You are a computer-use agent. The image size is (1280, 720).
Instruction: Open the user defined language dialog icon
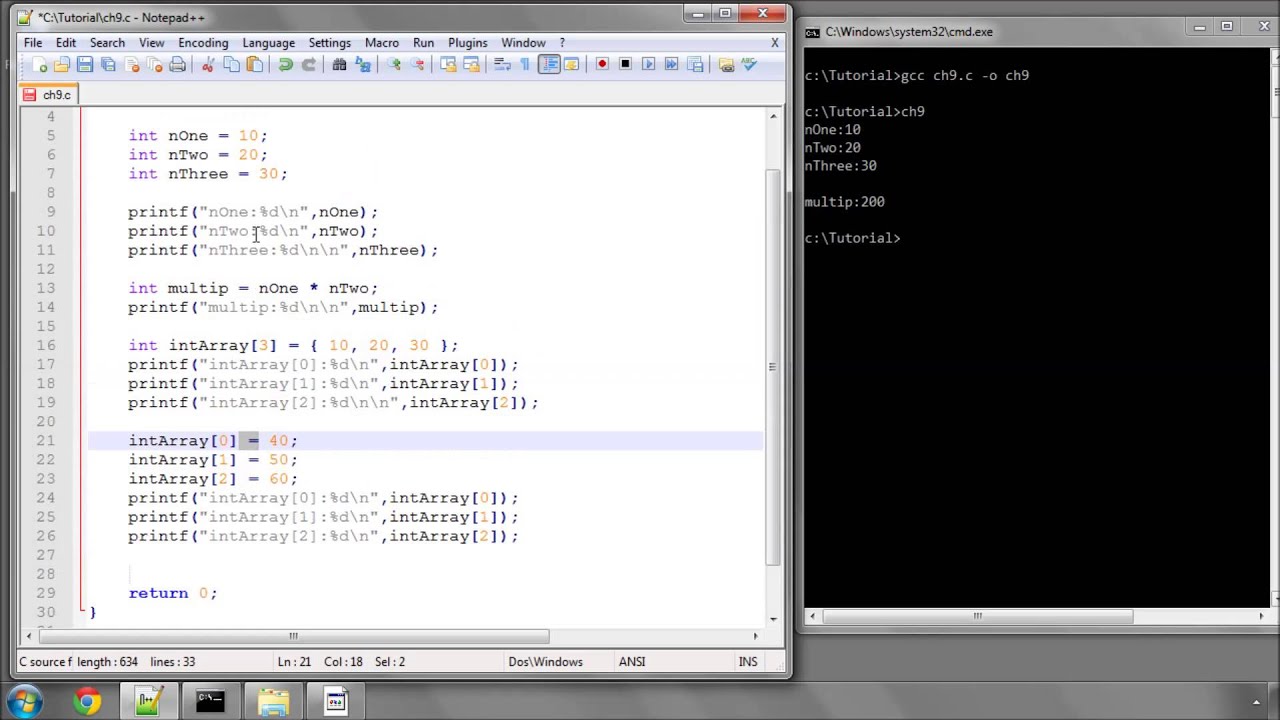click(571, 65)
